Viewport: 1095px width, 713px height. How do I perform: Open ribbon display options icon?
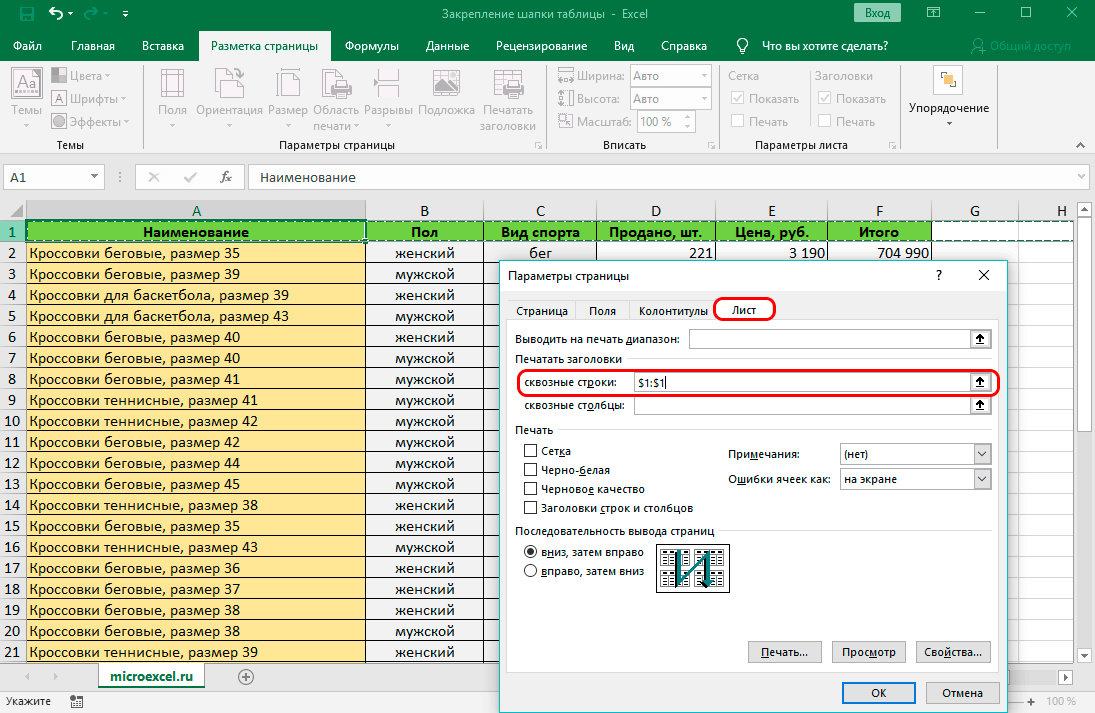point(934,13)
